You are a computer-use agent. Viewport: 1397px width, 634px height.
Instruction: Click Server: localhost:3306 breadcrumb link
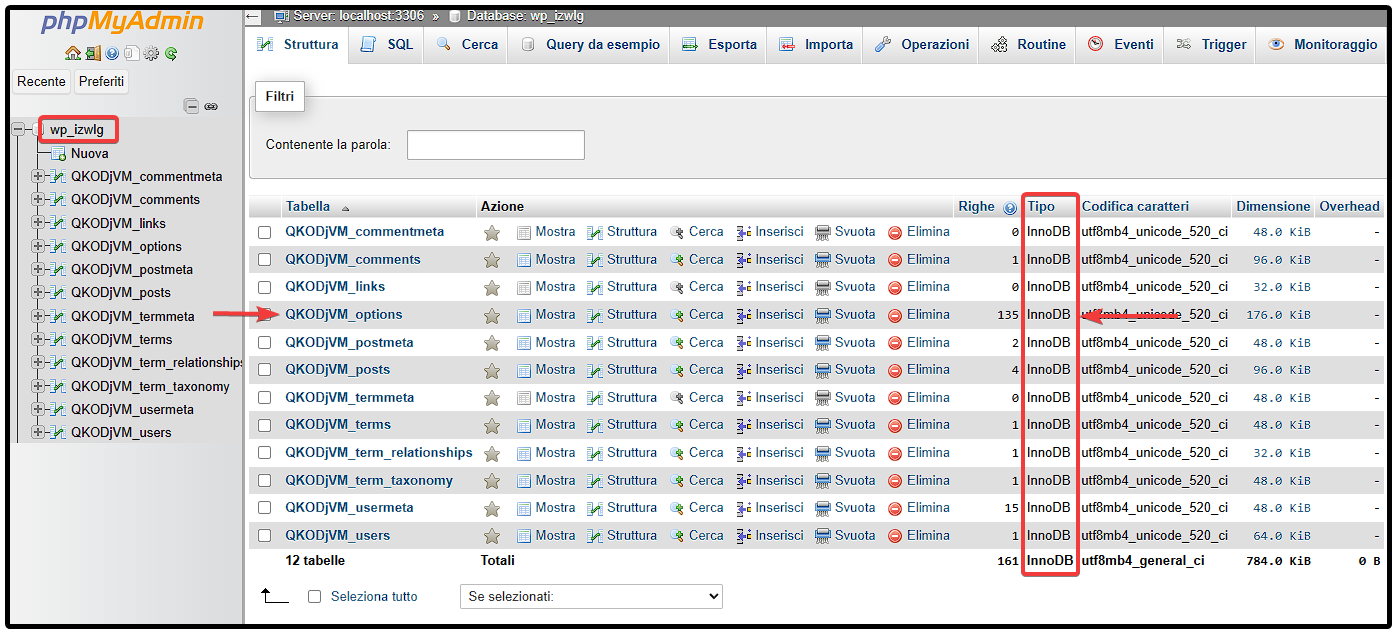[359, 17]
